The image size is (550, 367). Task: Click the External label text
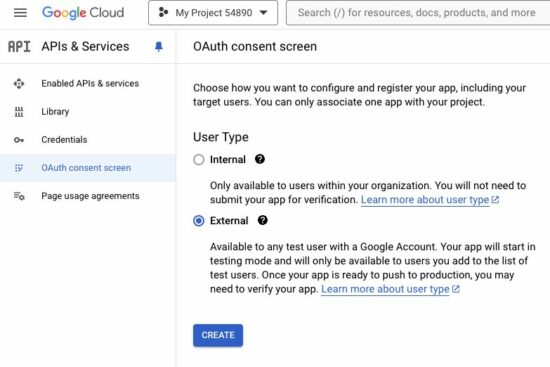tap(229, 221)
